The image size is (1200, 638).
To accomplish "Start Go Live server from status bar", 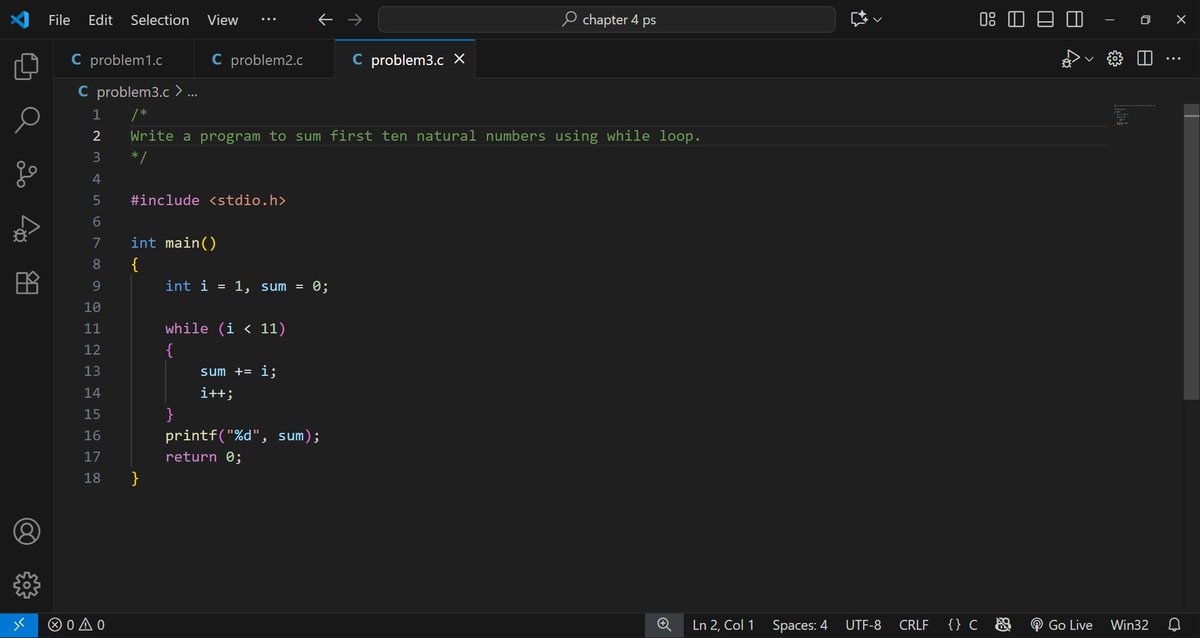I will tap(1061, 624).
